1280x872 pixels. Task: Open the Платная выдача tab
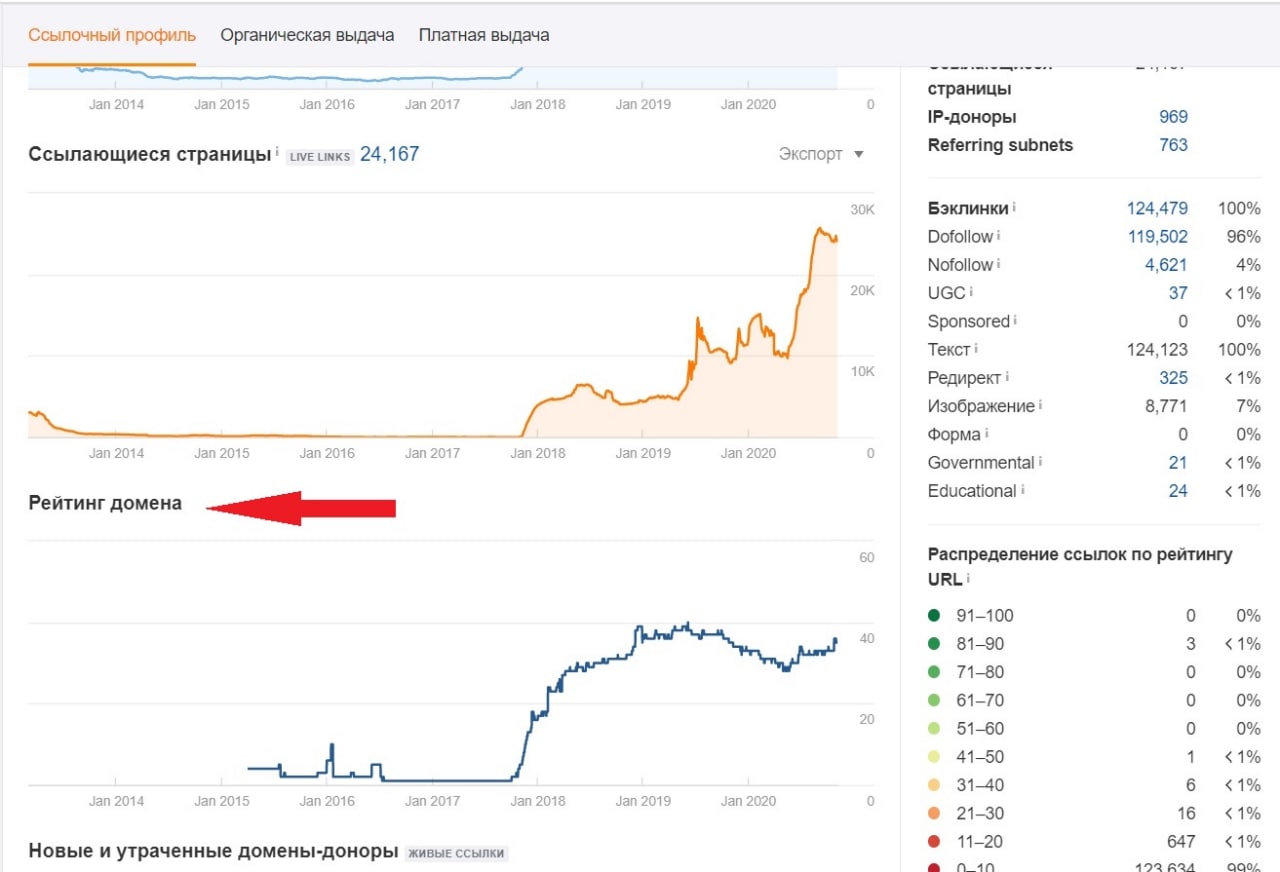pos(484,35)
